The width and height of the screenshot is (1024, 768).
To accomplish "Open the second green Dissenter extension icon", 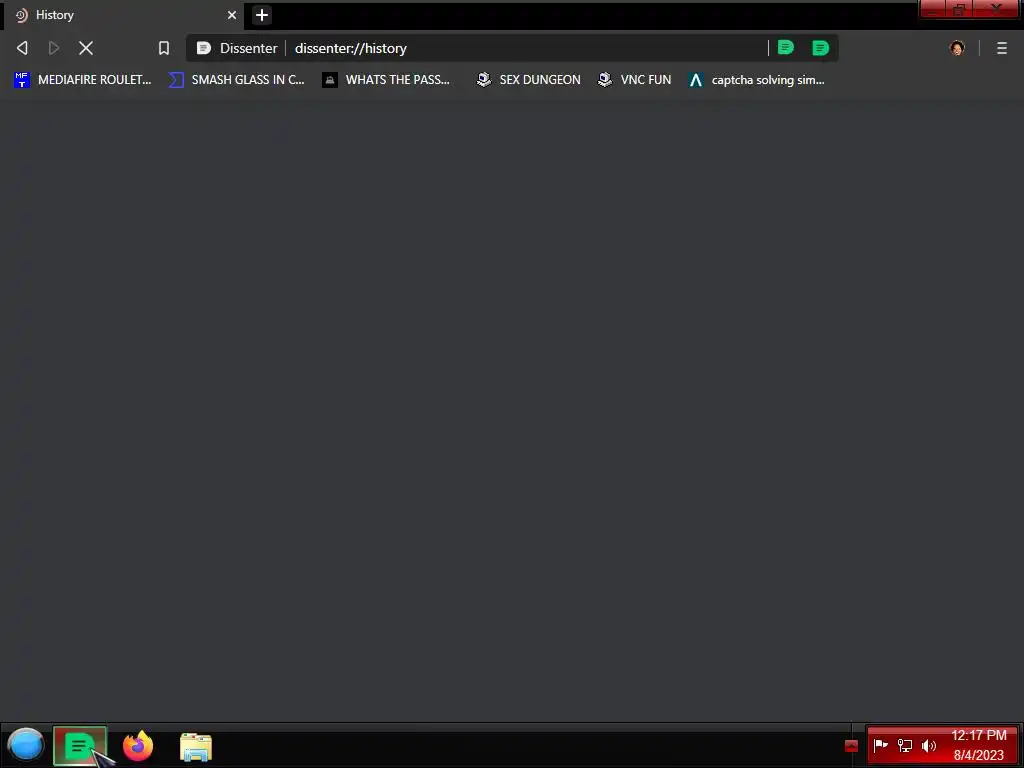I will coord(820,48).
